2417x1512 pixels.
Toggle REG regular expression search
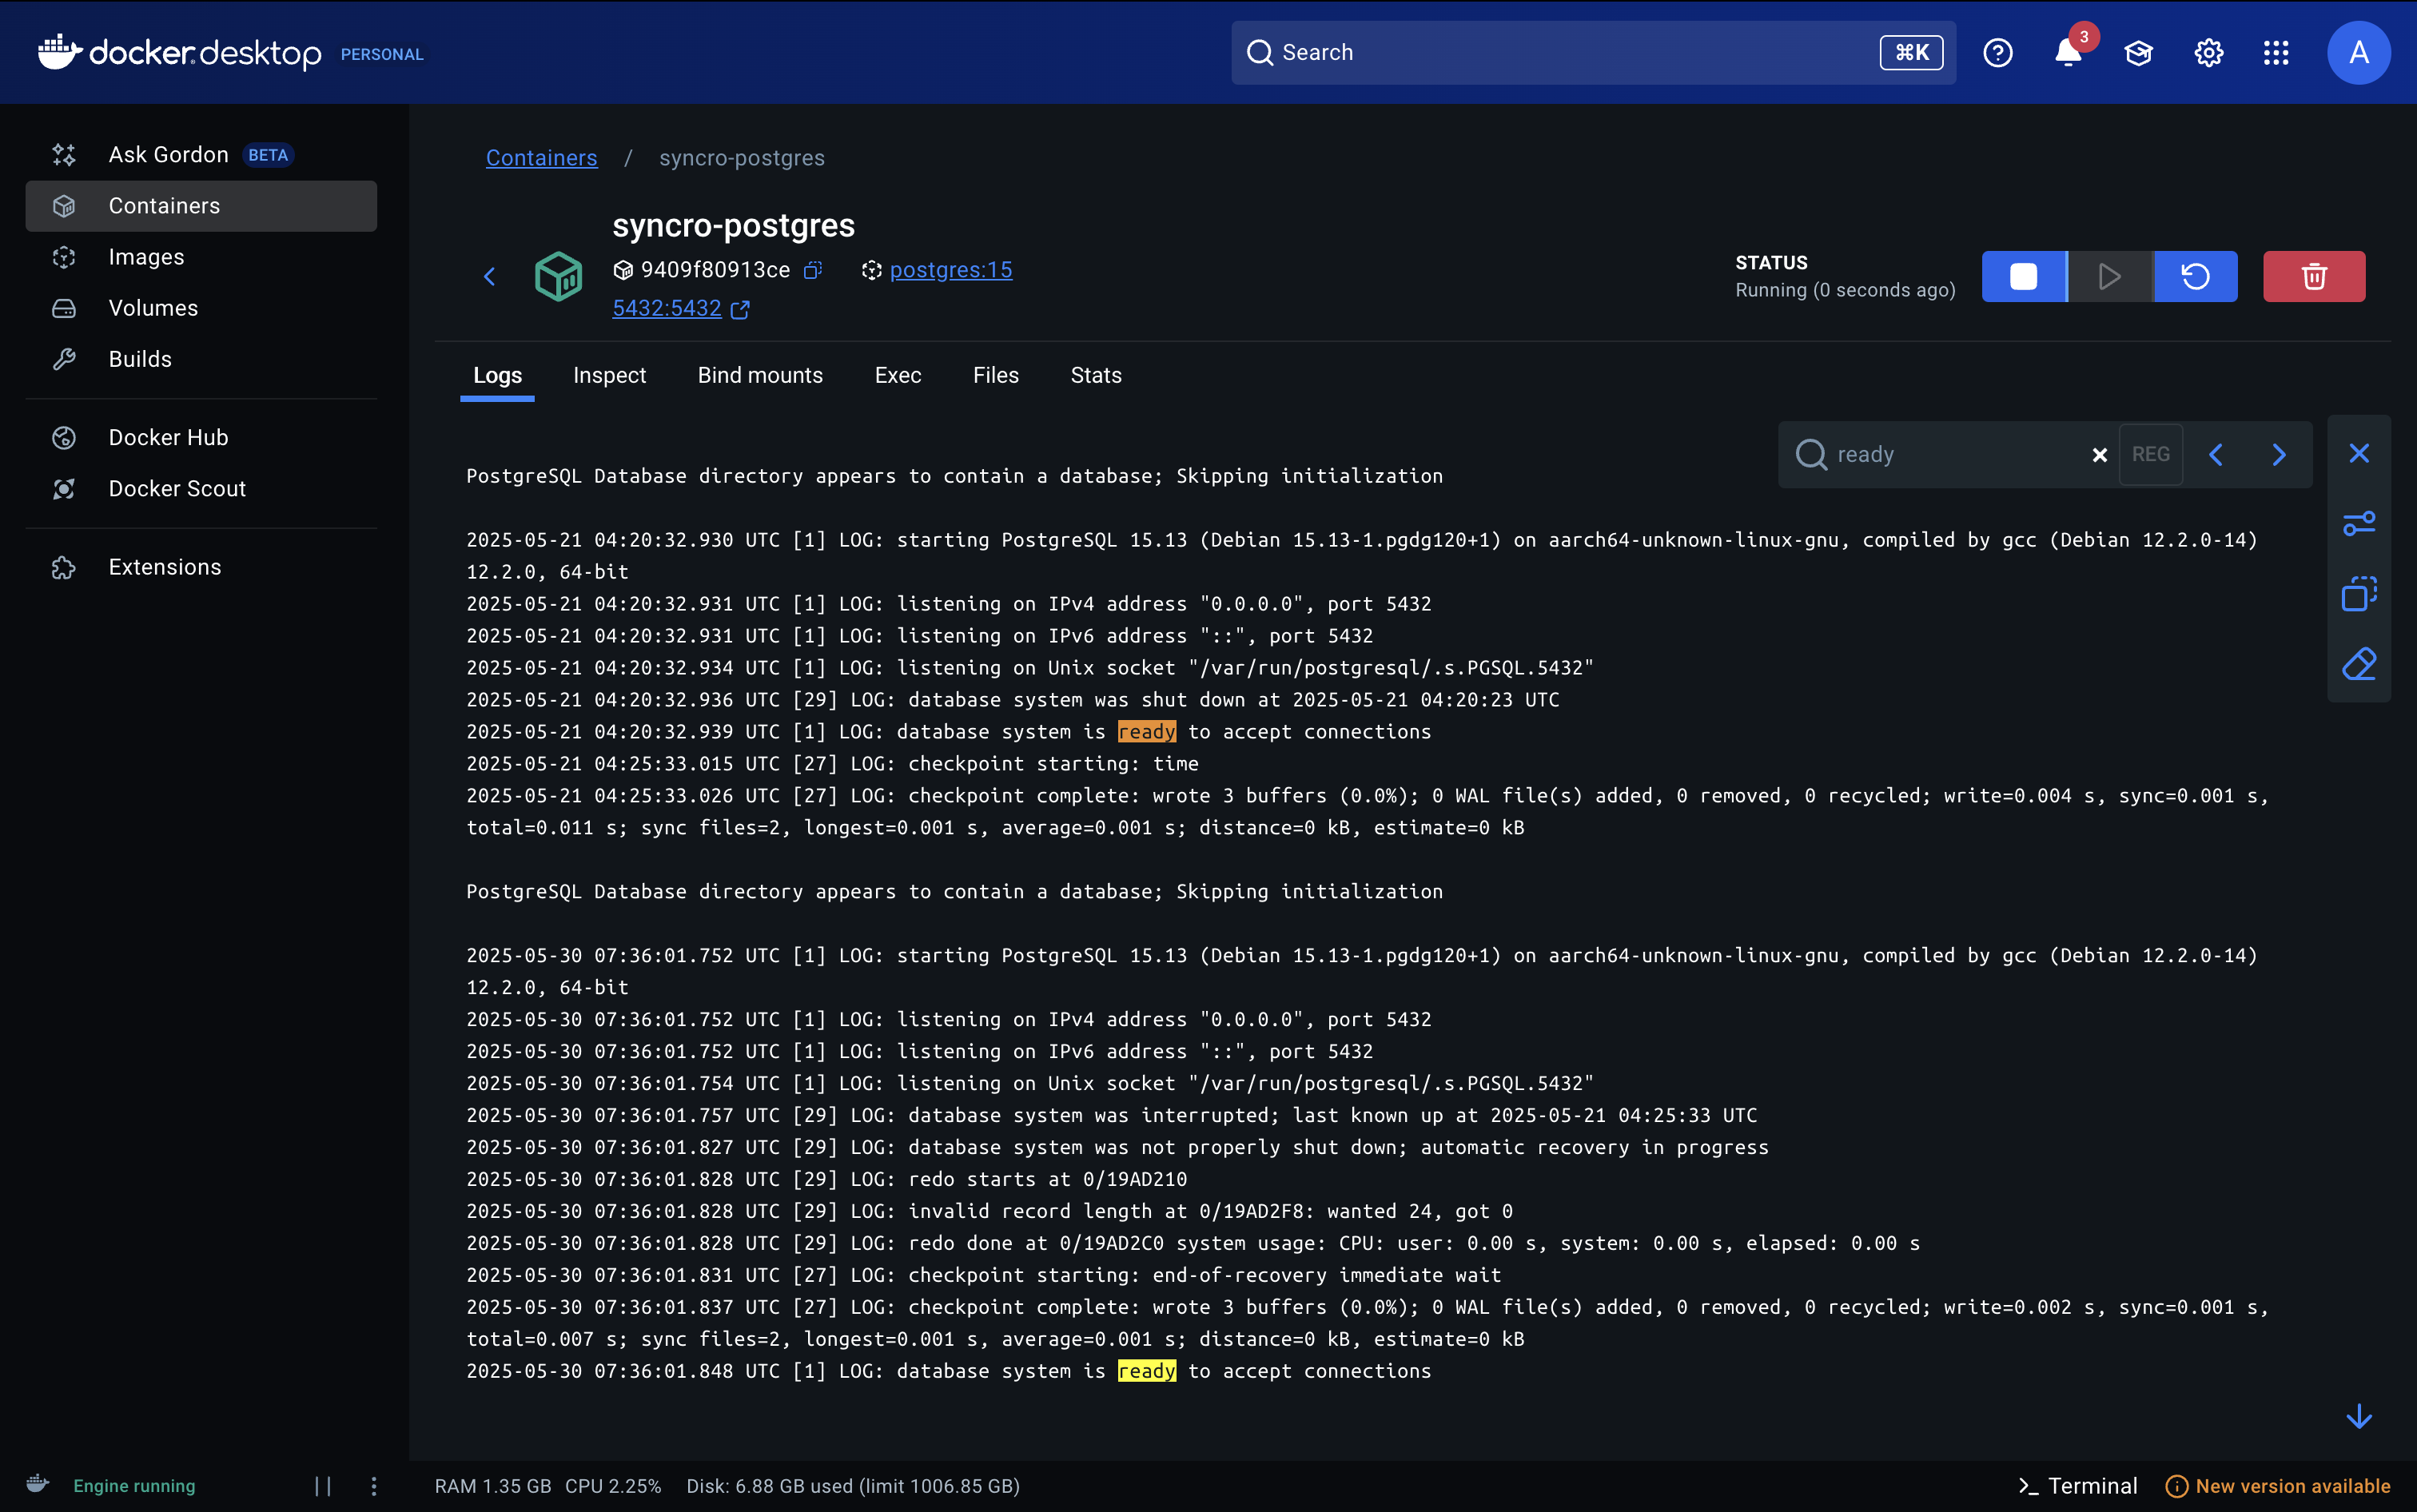click(x=2150, y=455)
